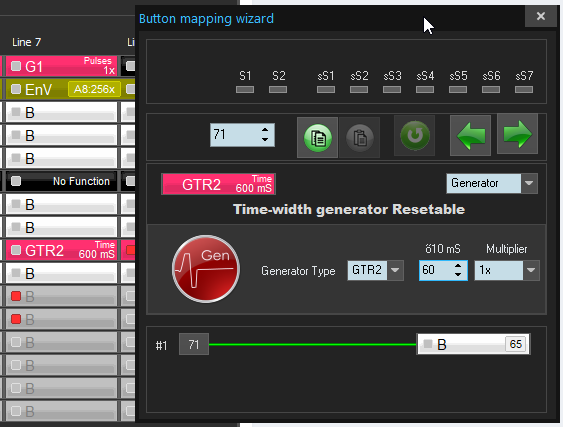Decrease the 60 time value spinner
Screen dimensions: 563x427
click(x=458, y=275)
